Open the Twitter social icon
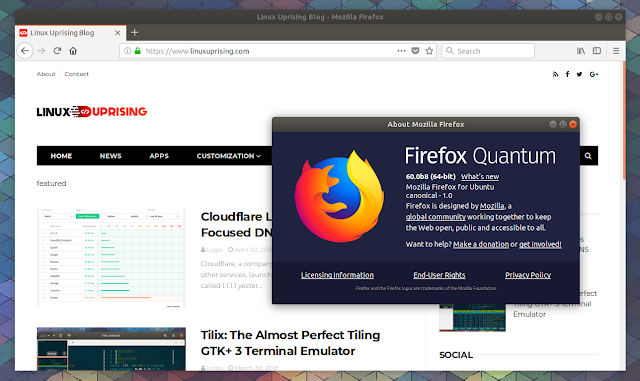The image size is (640, 381). click(579, 74)
